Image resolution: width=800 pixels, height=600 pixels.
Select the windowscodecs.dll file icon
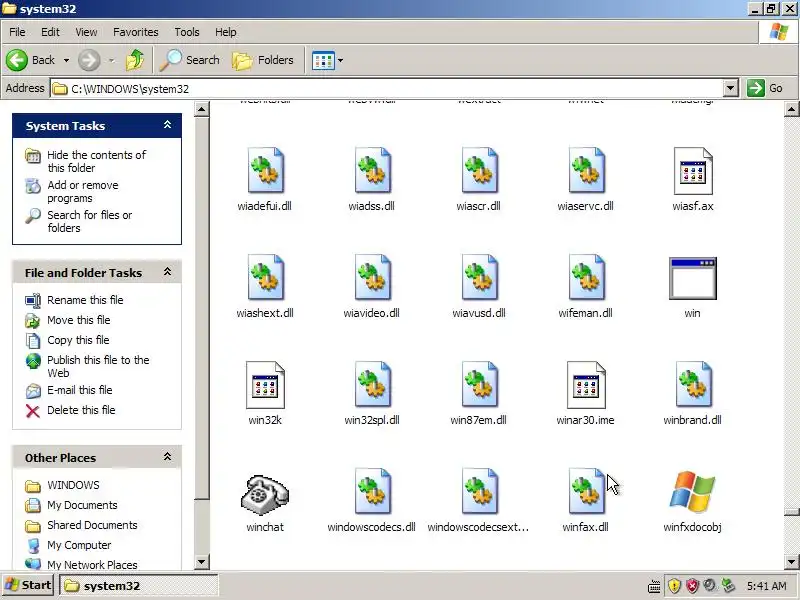(x=372, y=491)
